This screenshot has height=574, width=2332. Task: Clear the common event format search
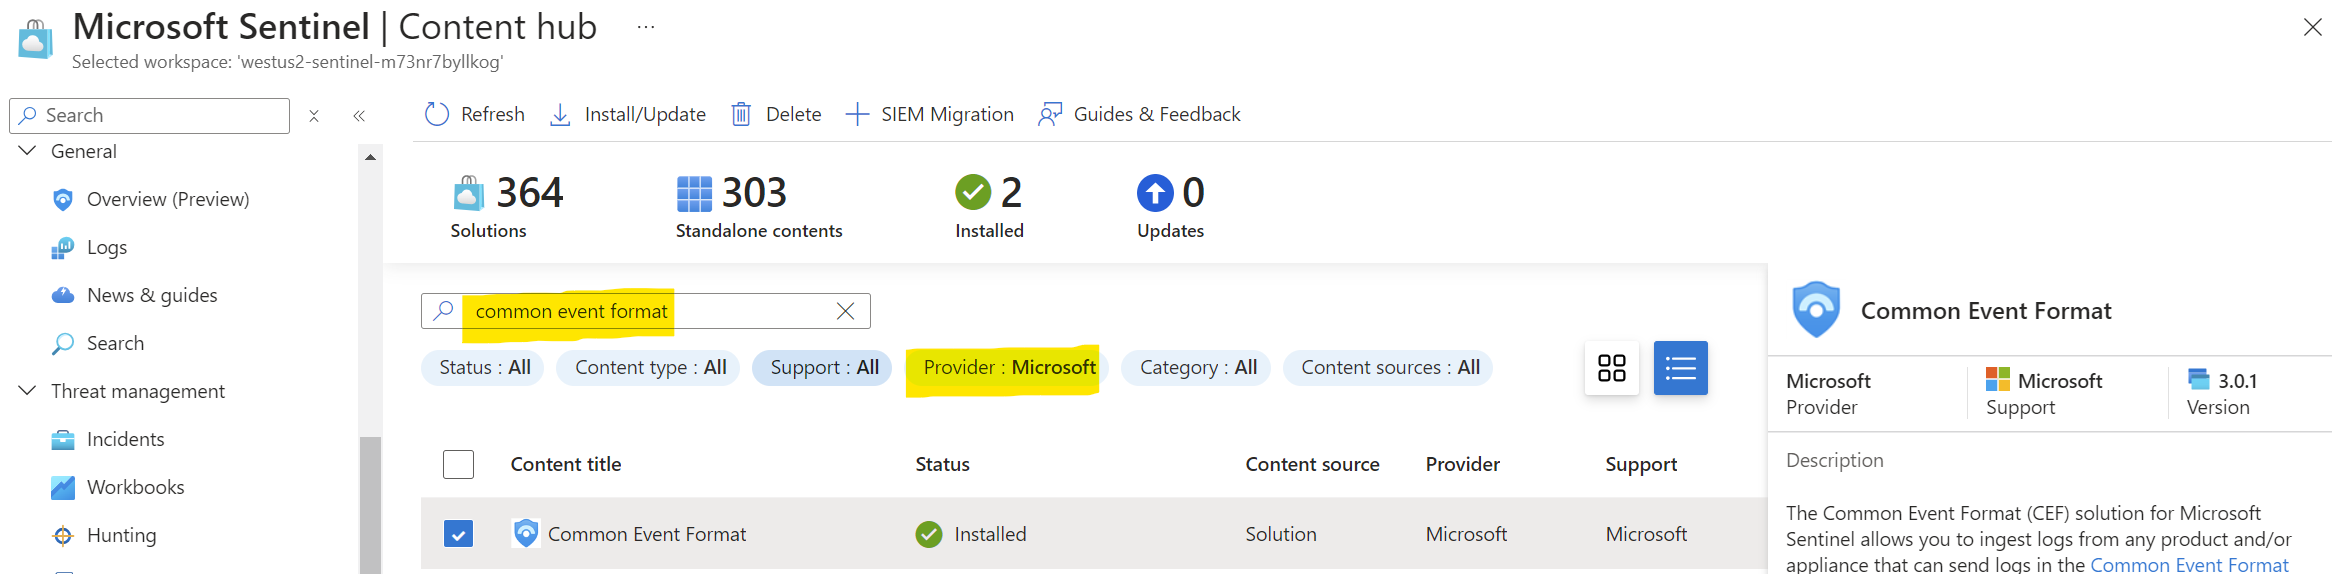point(845,311)
